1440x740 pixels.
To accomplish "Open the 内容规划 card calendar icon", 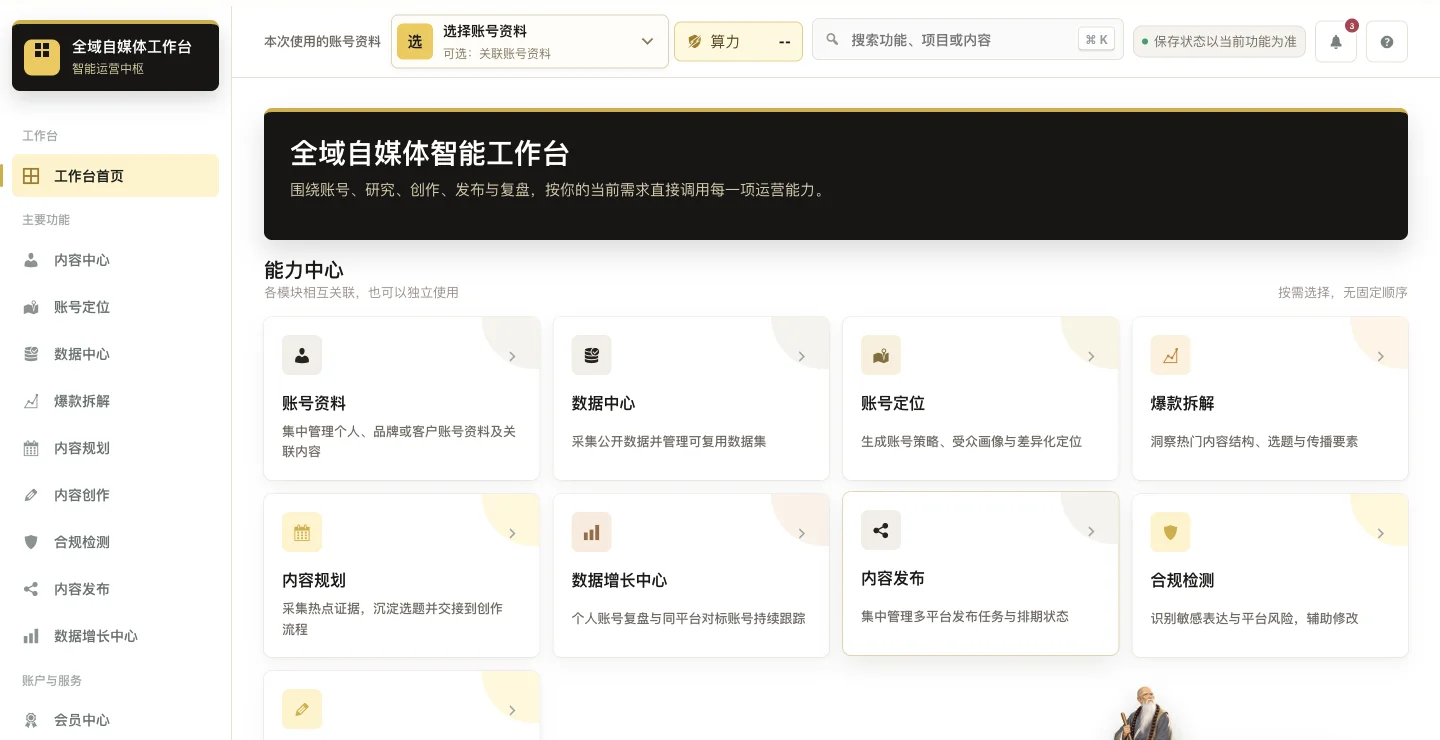I will click(x=302, y=532).
